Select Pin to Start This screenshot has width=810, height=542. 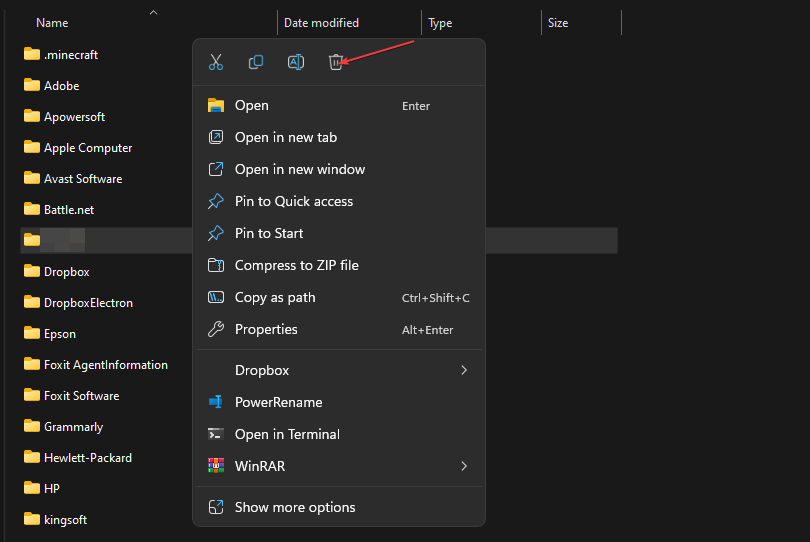click(x=339, y=234)
